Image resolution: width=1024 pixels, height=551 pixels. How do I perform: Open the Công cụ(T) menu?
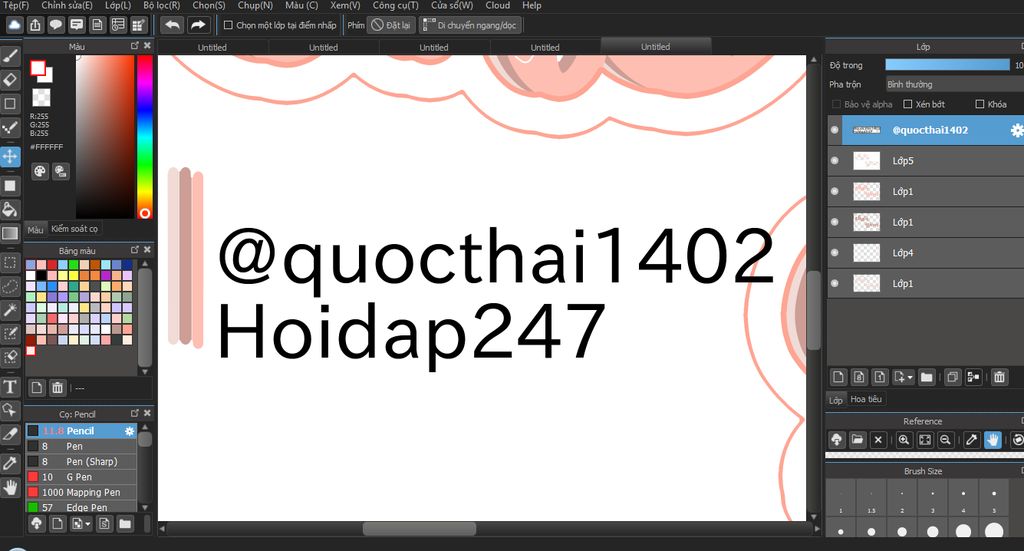pyautogui.click(x=396, y=5)
